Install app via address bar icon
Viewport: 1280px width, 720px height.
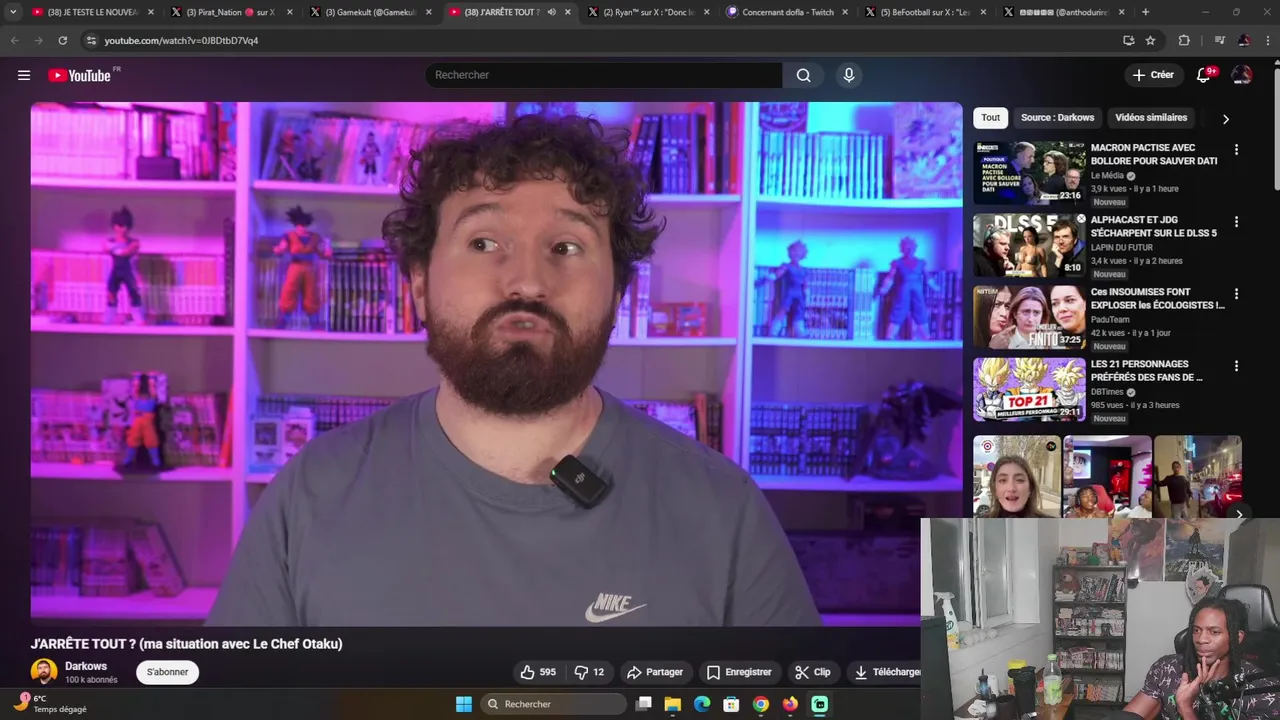tap(1129, 40)
